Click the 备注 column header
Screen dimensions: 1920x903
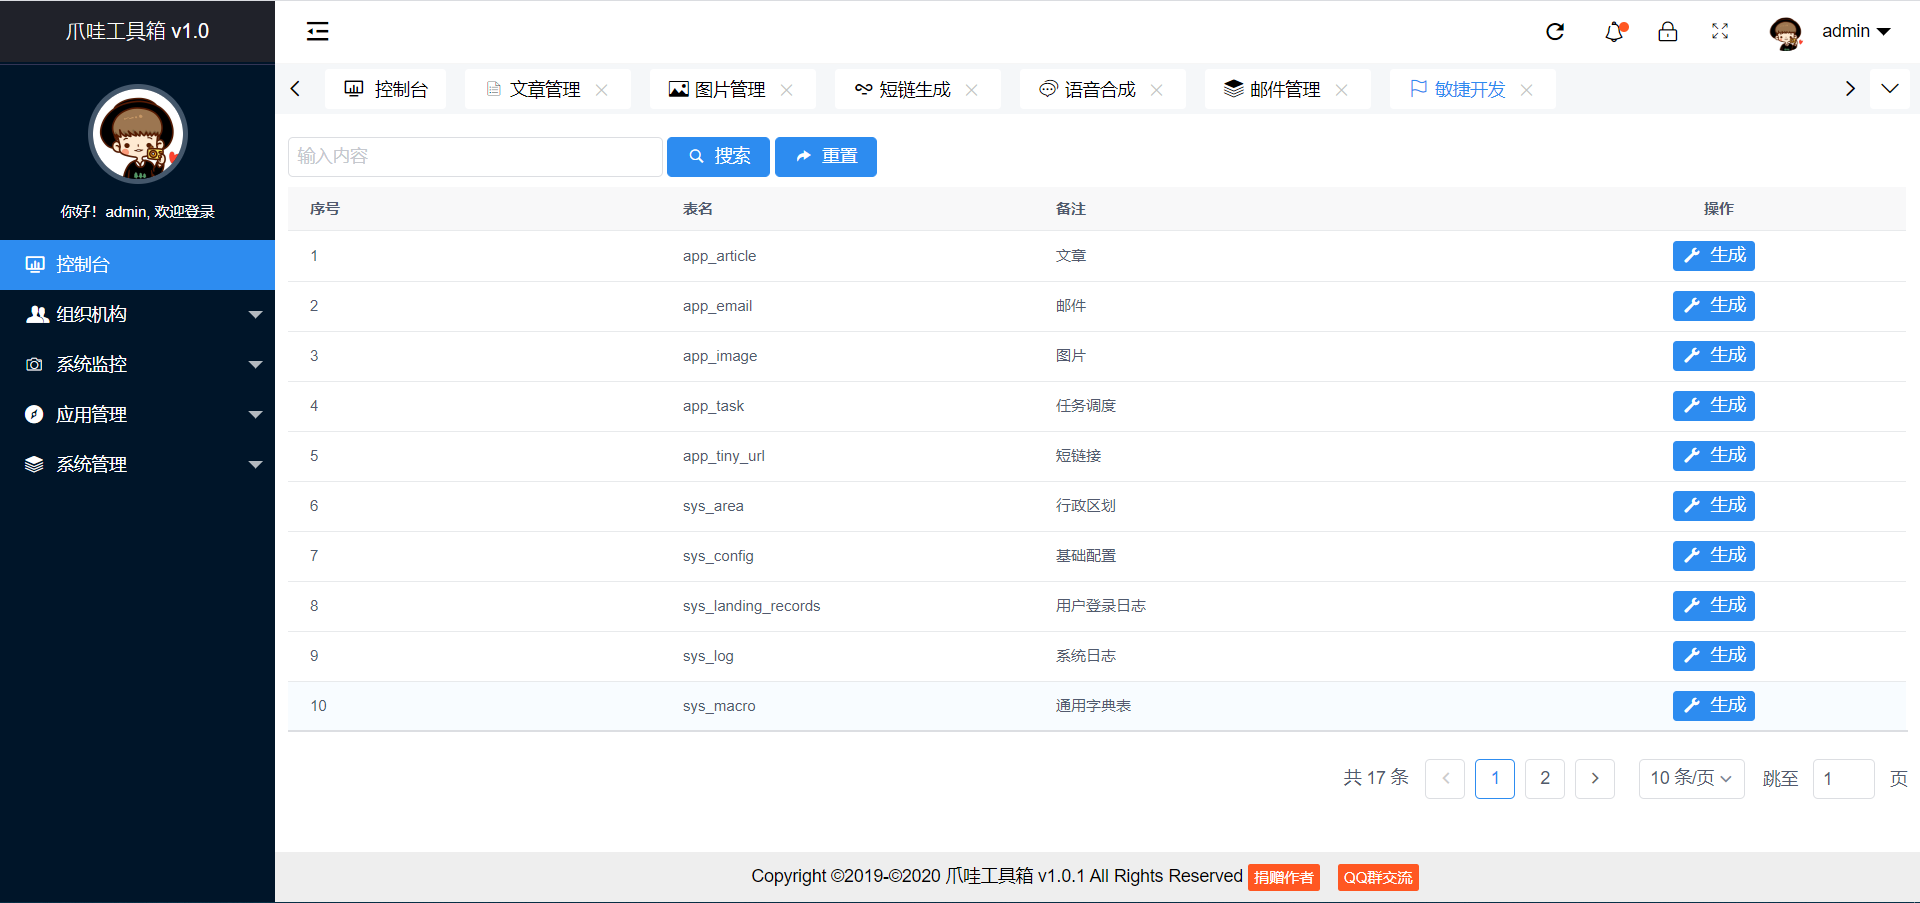[x=1071, y=209]
